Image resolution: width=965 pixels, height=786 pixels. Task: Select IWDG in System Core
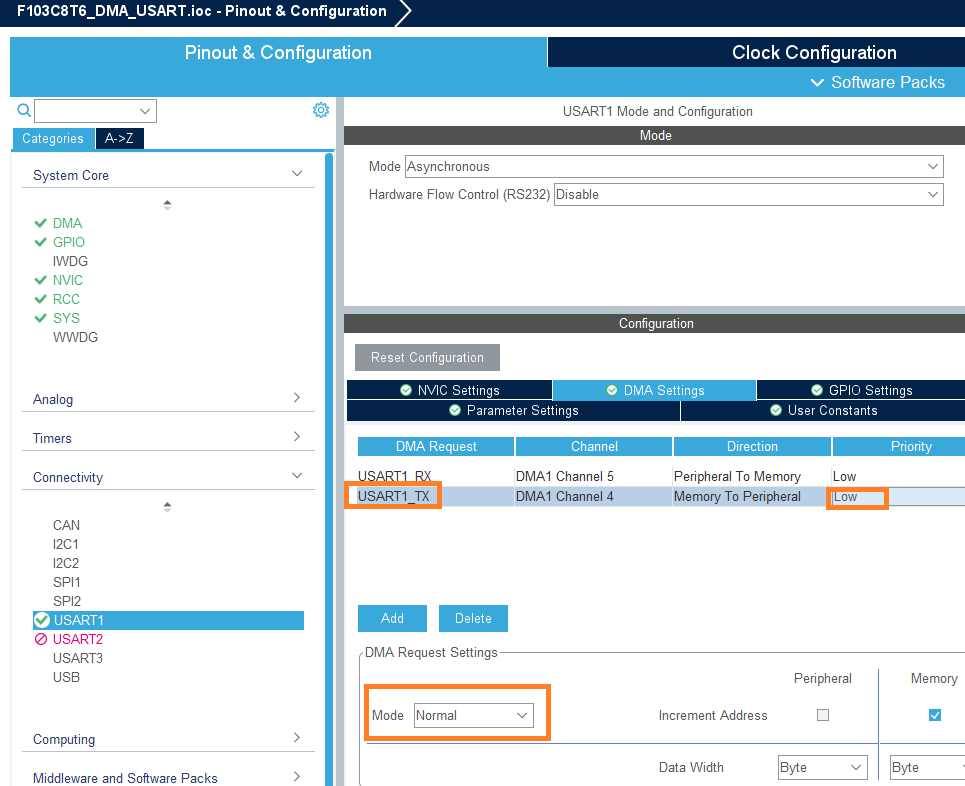tap(70, 261)
